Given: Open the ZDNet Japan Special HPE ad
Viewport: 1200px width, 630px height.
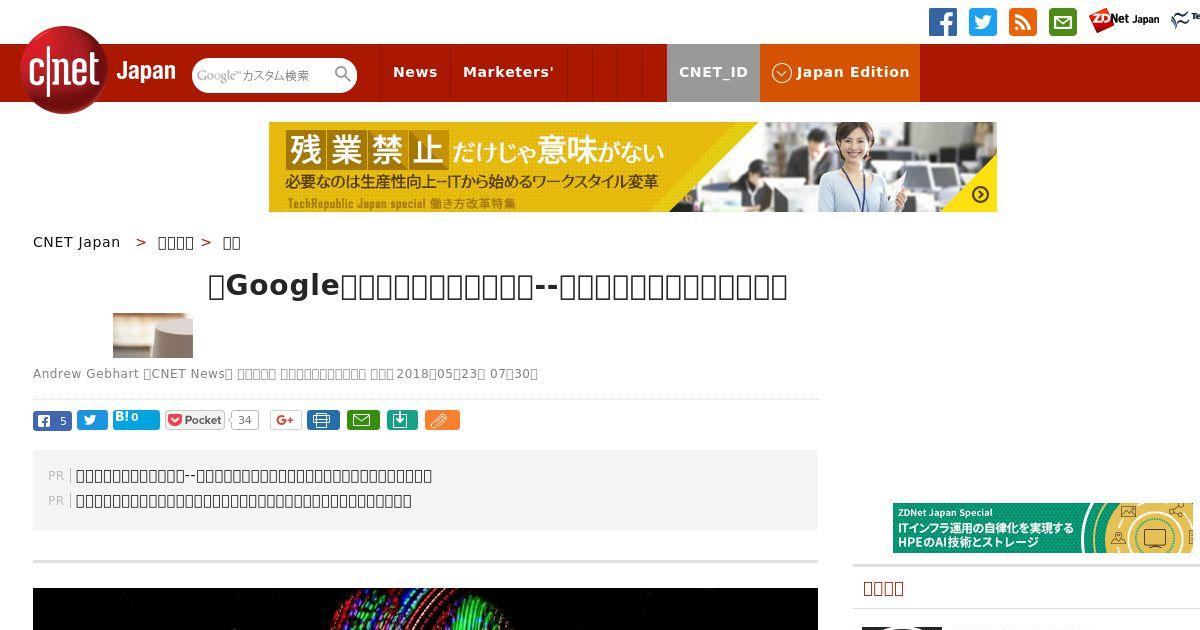Looking at the screenshot, I should coord(1043,528).
